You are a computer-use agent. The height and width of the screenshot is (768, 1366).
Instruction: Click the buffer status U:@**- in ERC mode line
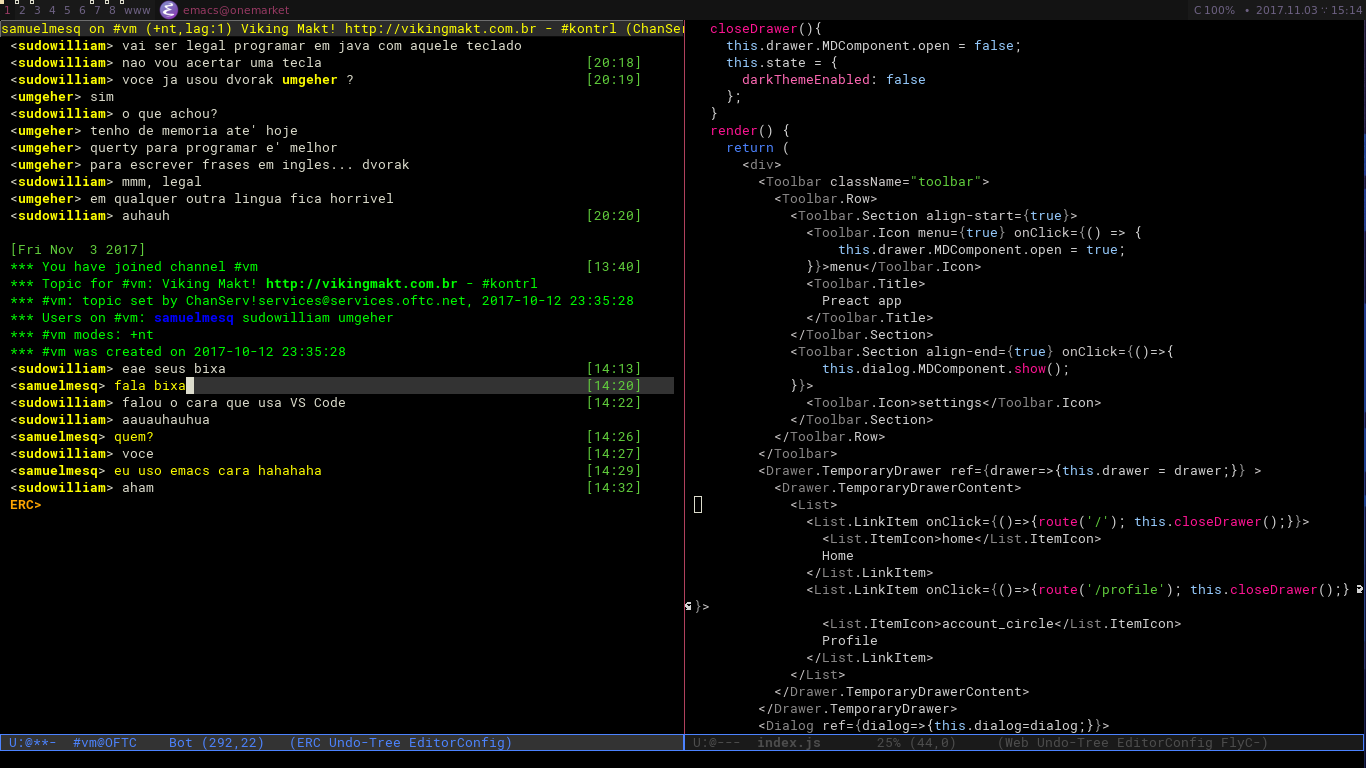click(x=33, y=743)
